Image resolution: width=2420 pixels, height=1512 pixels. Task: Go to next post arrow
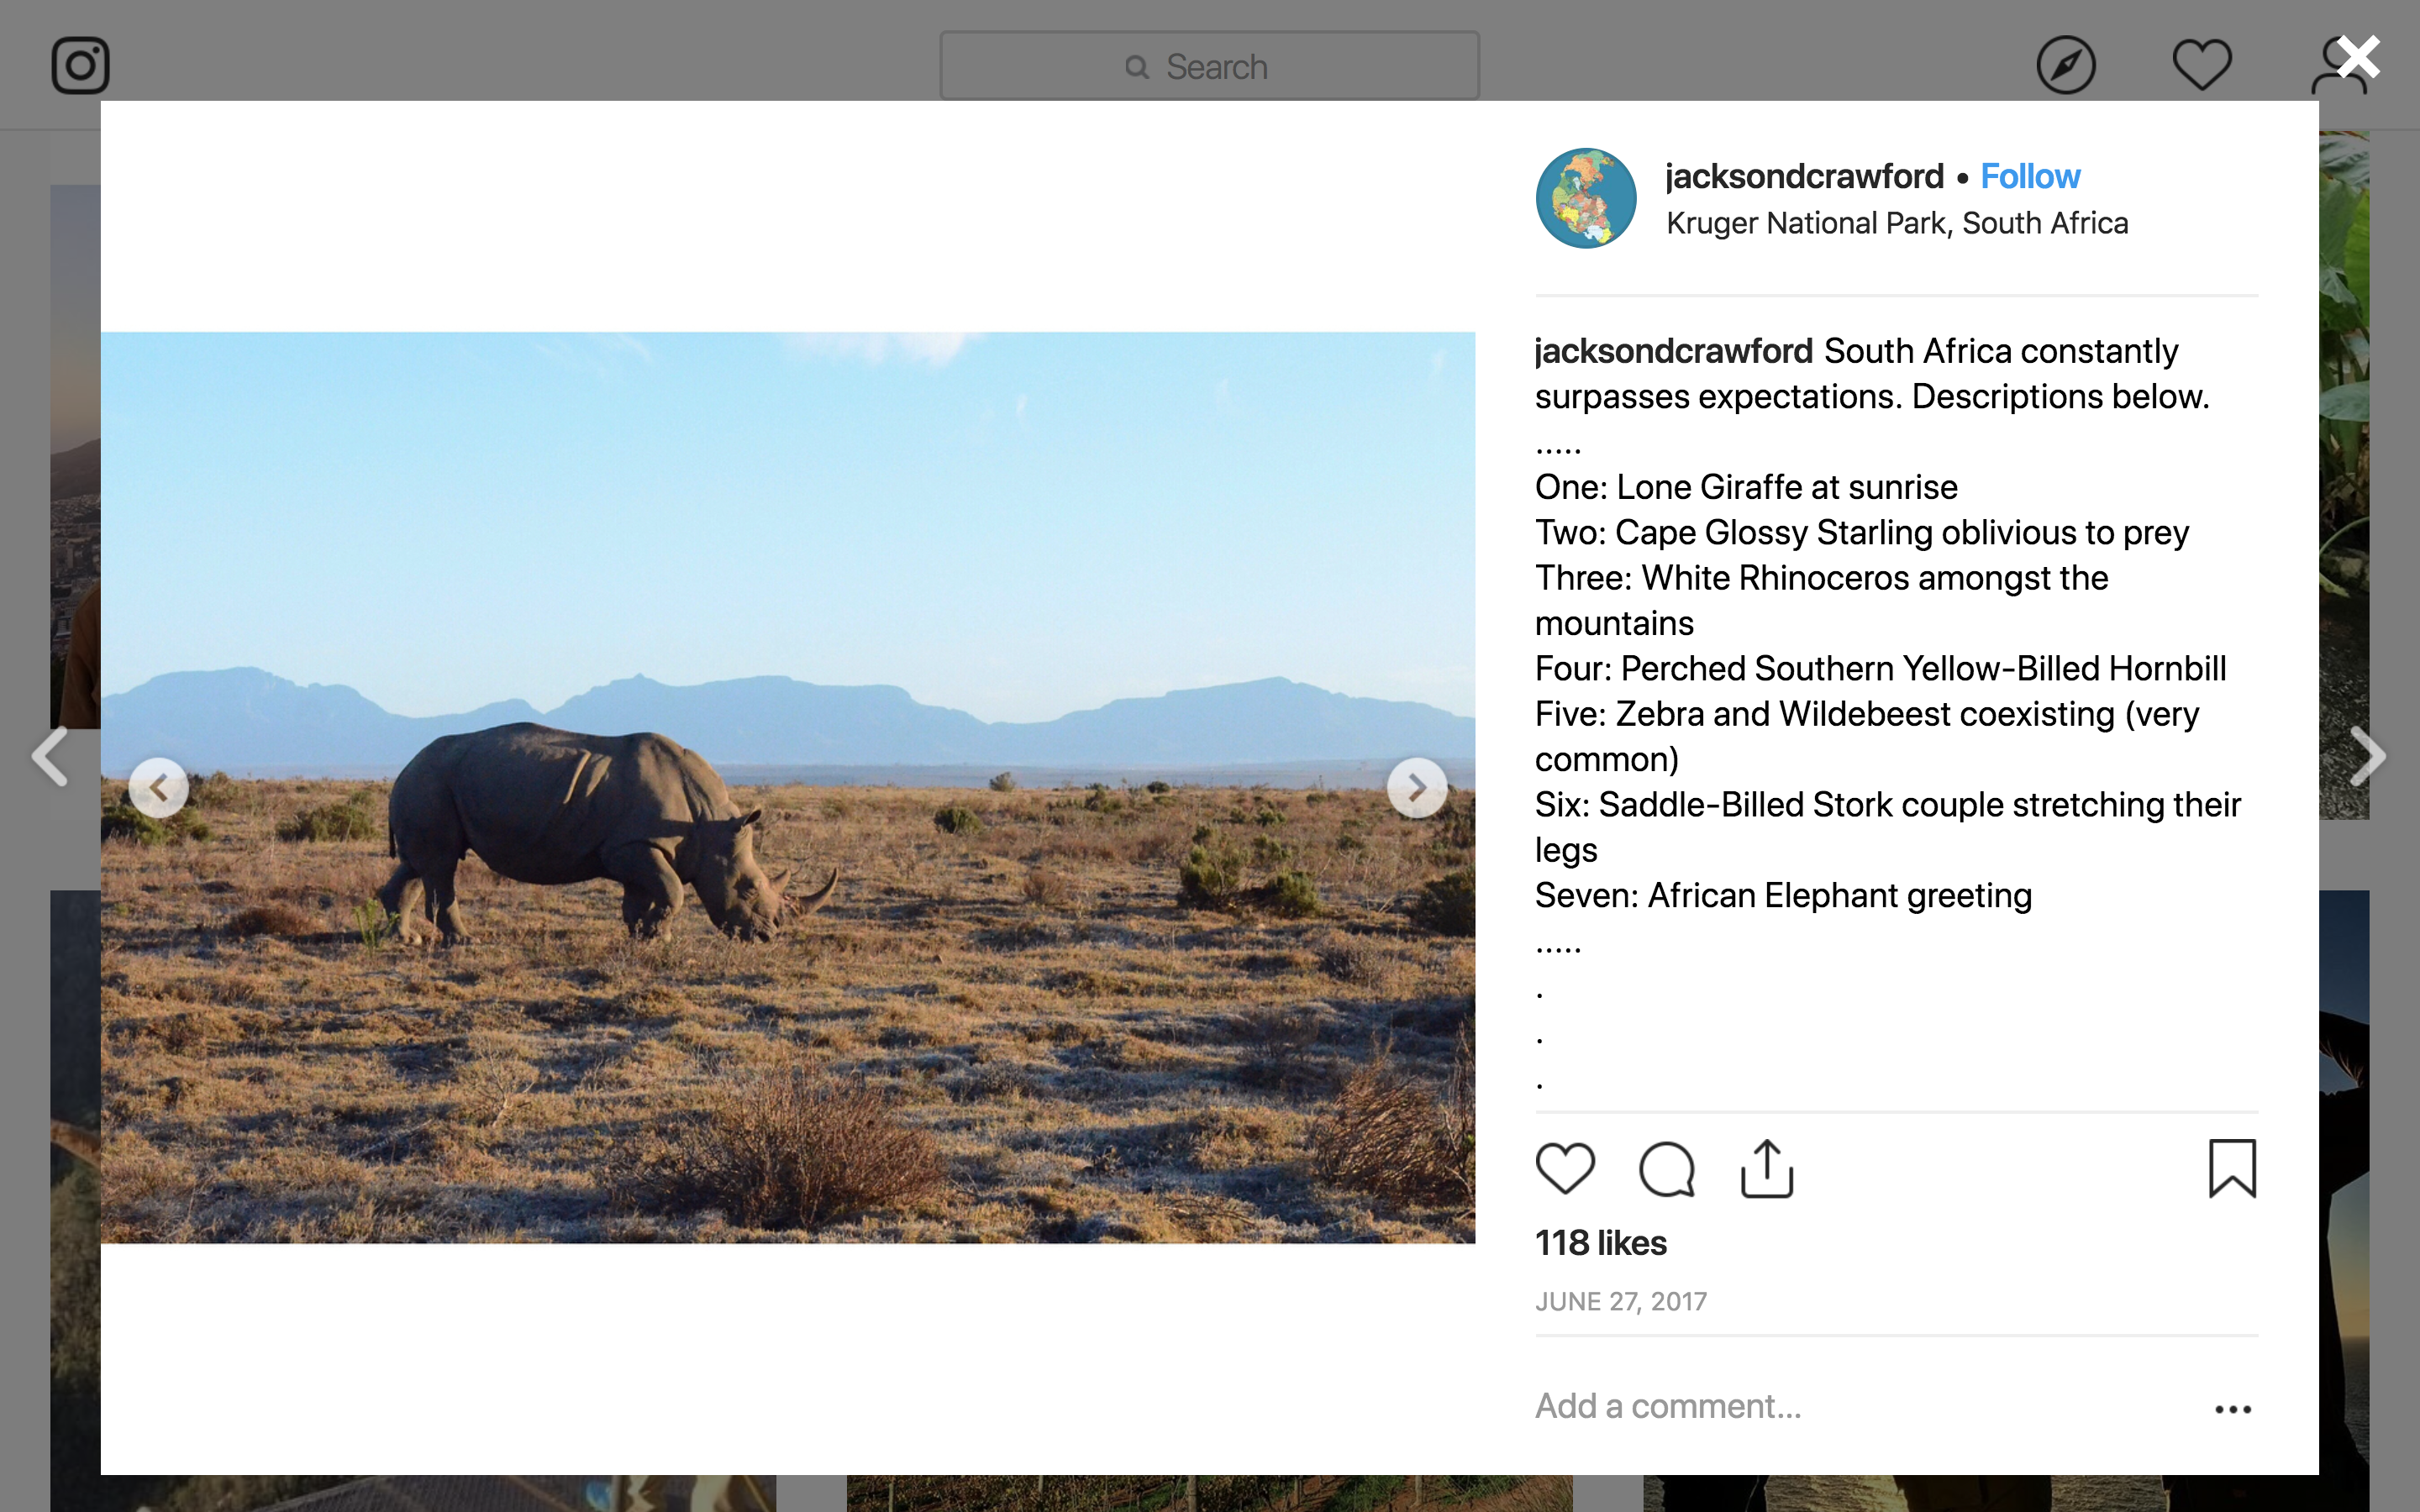coord(2368,756)
